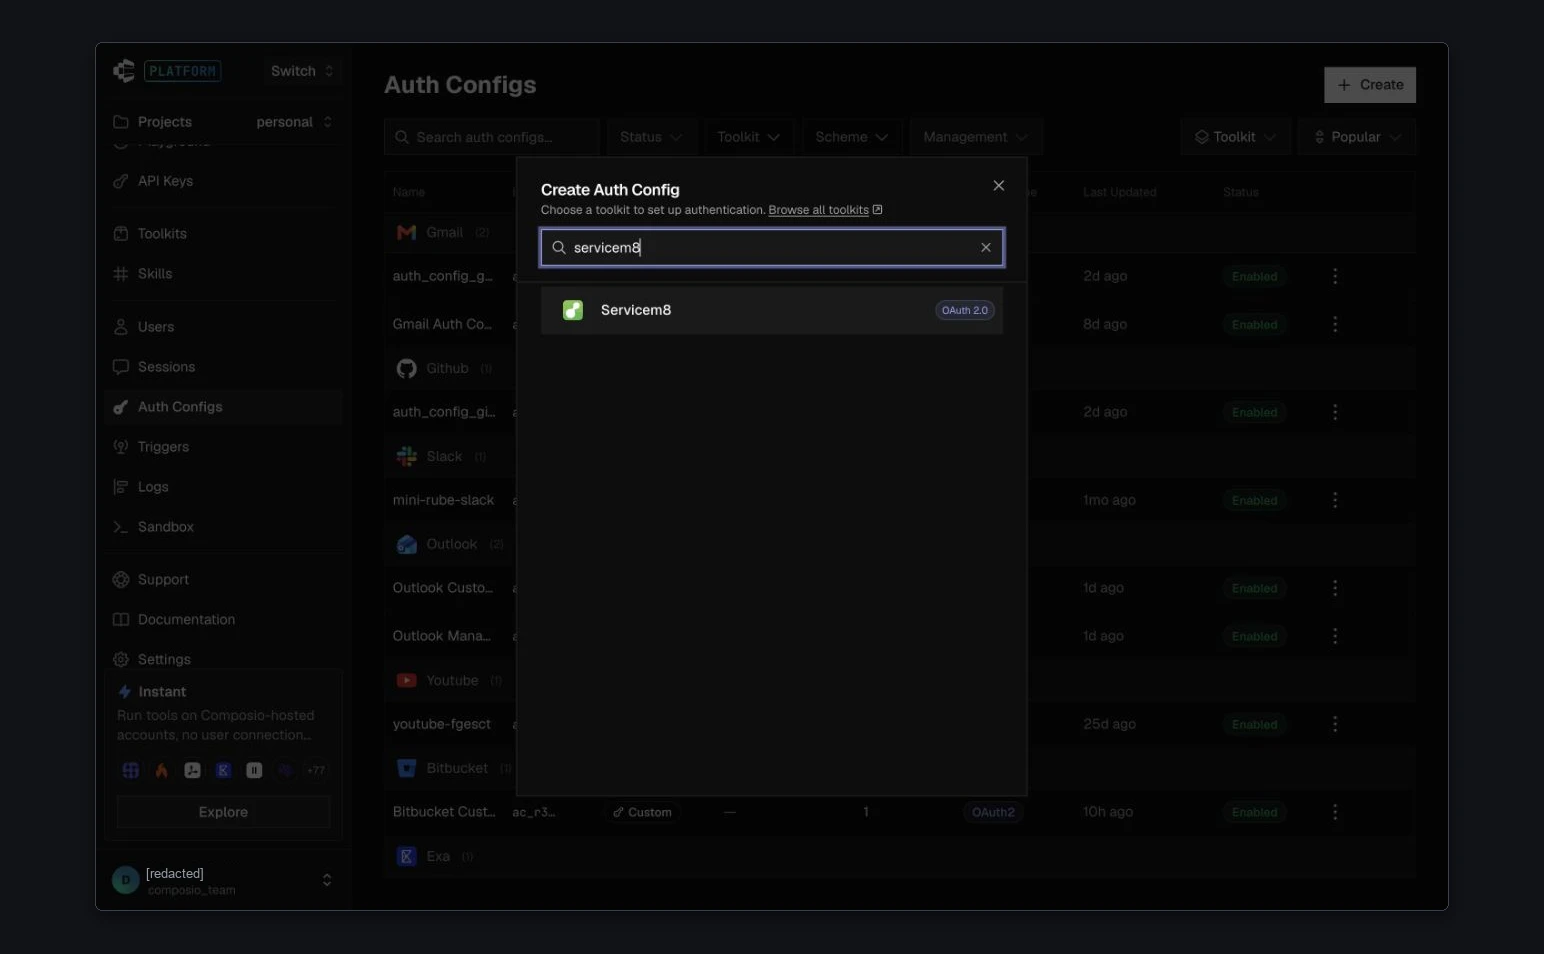The width and height of the screenshot is (1544, 954).
Task: Open the more menu for auth_config_g... row
Action: [1335, 276]
